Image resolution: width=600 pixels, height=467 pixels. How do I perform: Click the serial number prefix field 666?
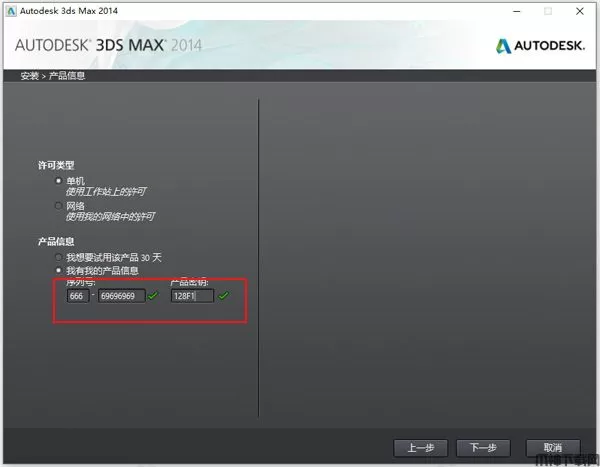[x=78, y=296]
